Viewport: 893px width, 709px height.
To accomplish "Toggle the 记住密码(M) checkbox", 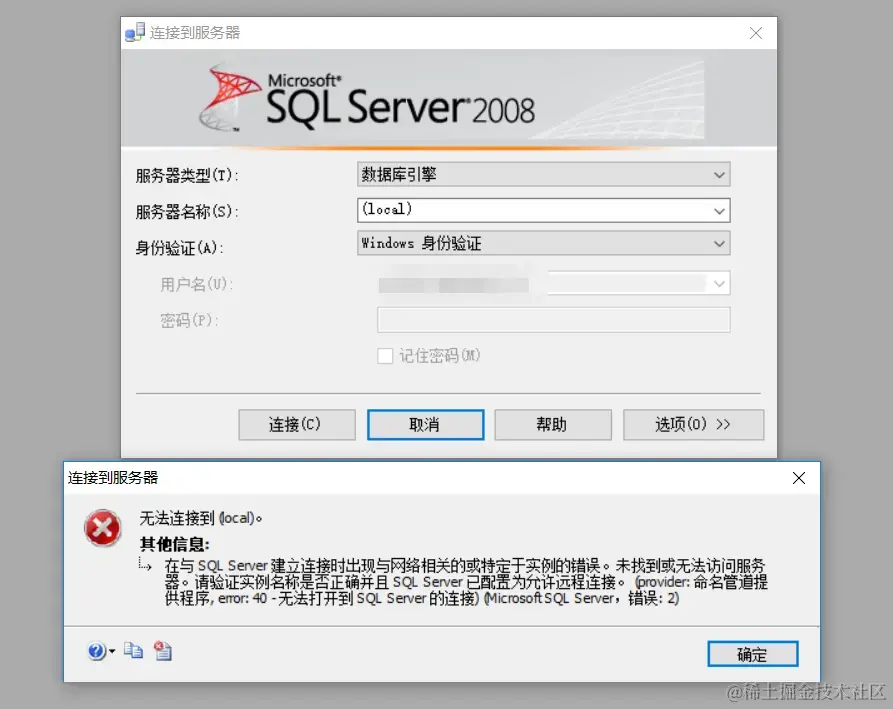I will [x=385, y=356].
